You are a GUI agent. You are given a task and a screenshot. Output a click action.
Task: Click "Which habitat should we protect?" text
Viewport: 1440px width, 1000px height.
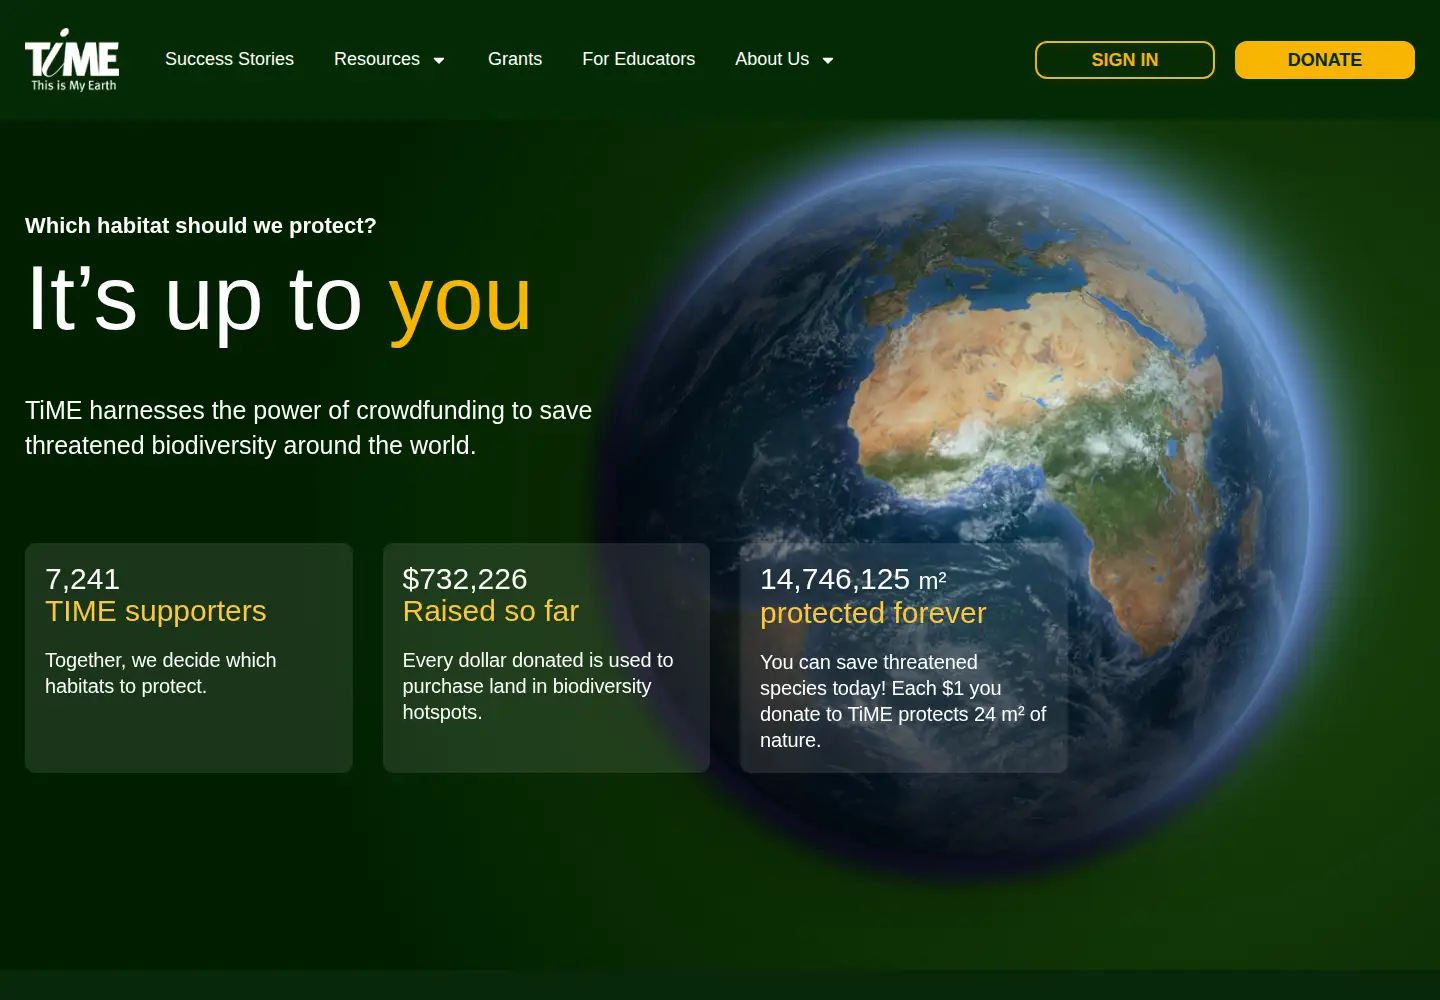(201, 226)
